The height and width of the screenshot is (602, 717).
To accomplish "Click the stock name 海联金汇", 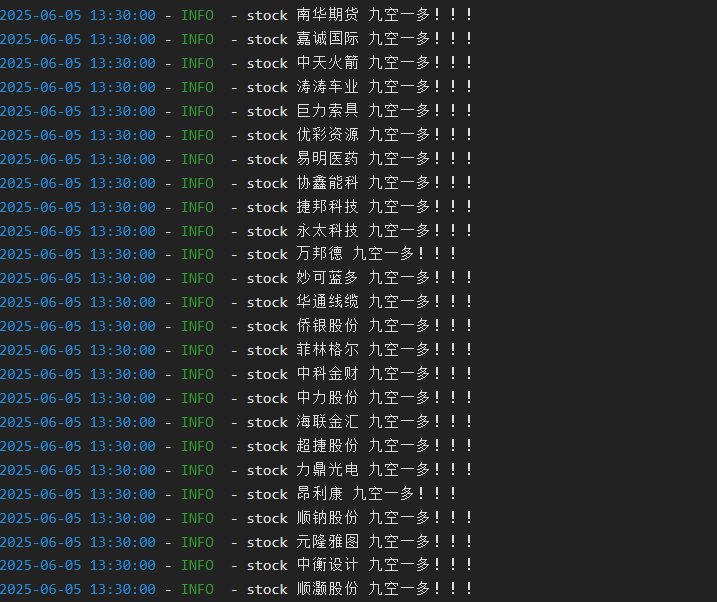I will coord(327,422).
